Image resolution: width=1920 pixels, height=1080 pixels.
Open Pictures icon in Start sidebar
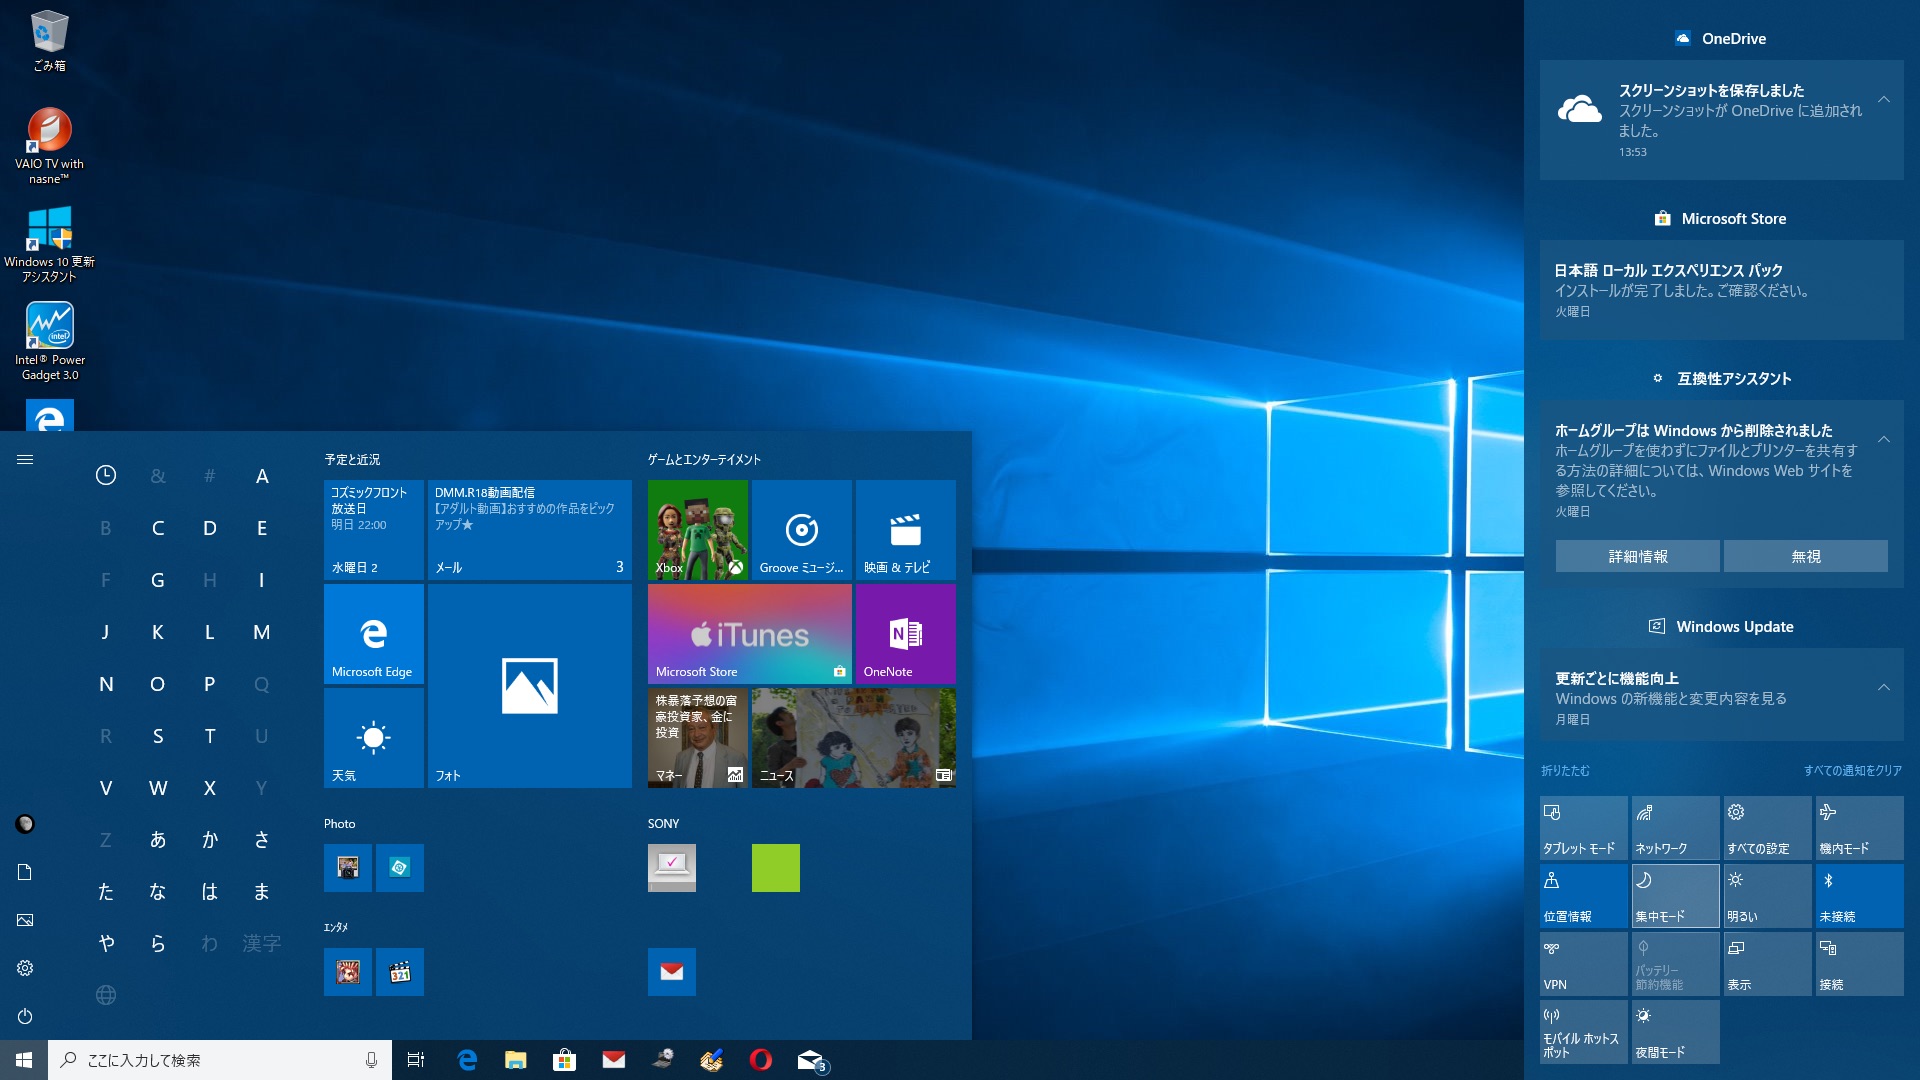[x=25, y=920]
